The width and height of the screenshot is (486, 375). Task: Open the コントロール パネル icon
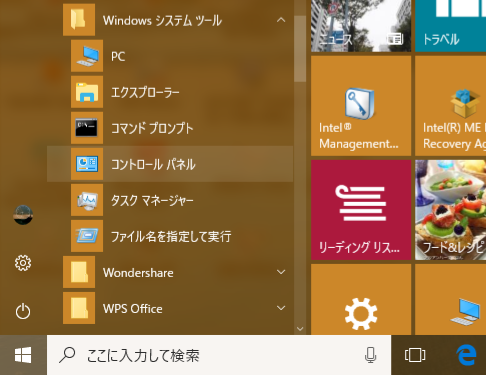87,164
